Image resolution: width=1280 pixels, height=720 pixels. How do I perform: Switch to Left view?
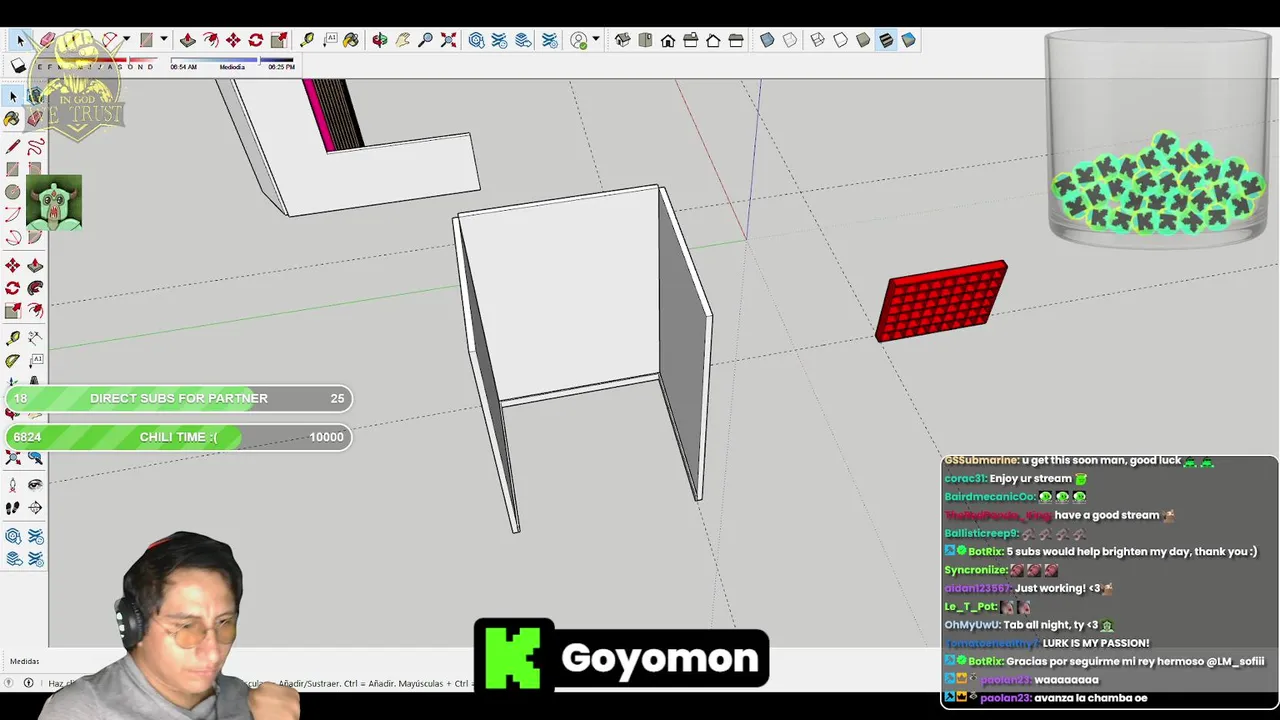point(736,40)
